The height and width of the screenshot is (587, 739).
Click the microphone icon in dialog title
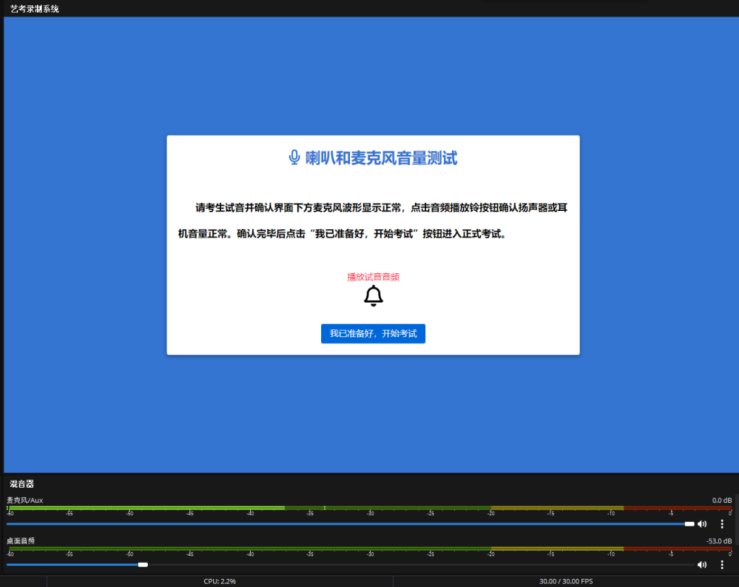point(294,157)
